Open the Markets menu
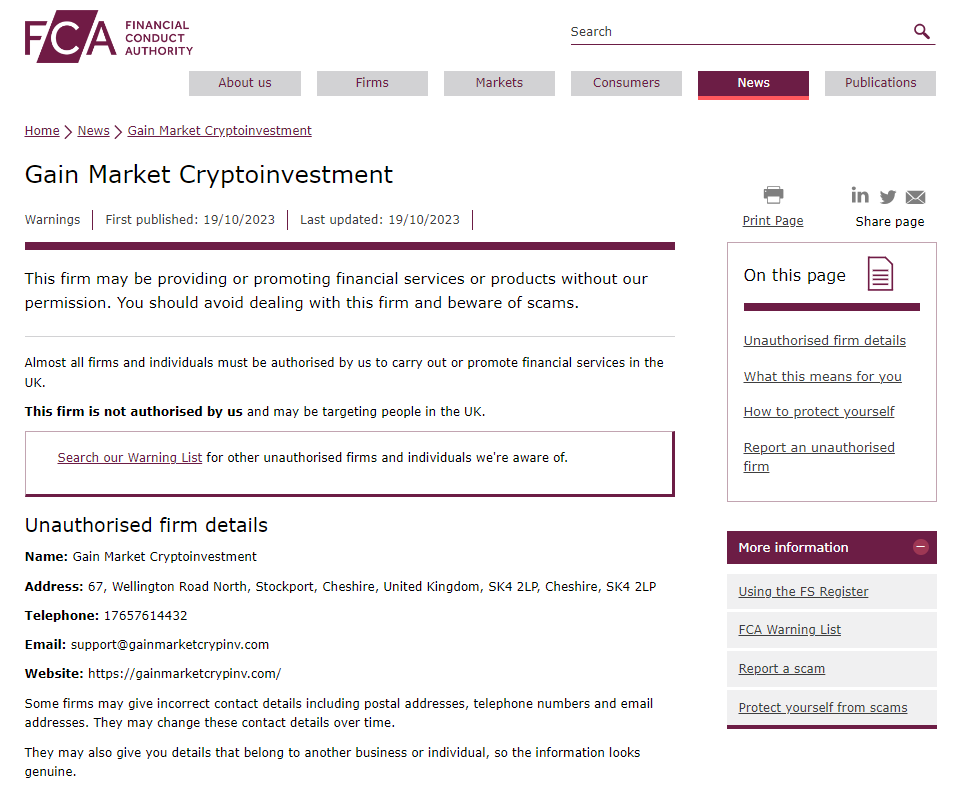Viewport: 957px width, 788px height. [x=499, y=83]
